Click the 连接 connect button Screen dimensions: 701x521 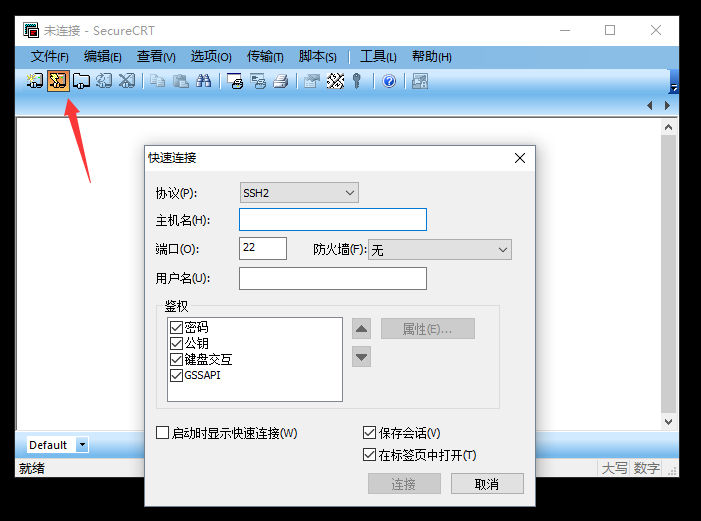(x=404, y=484)
